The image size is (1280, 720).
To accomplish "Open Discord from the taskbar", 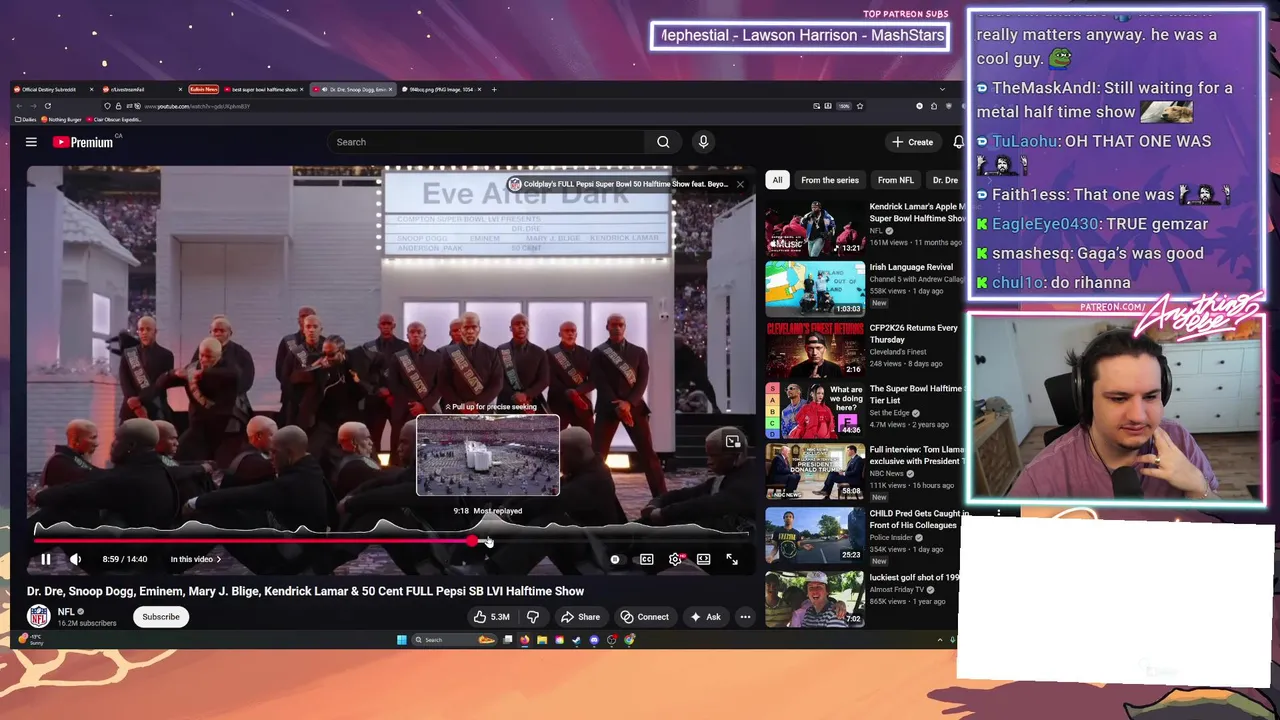I will pos(594,640).
